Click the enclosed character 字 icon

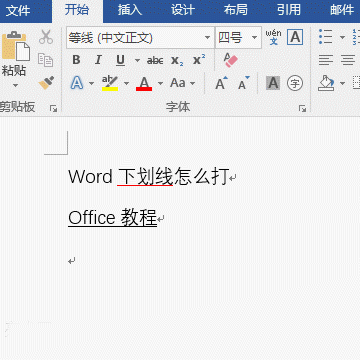point(295,83)
